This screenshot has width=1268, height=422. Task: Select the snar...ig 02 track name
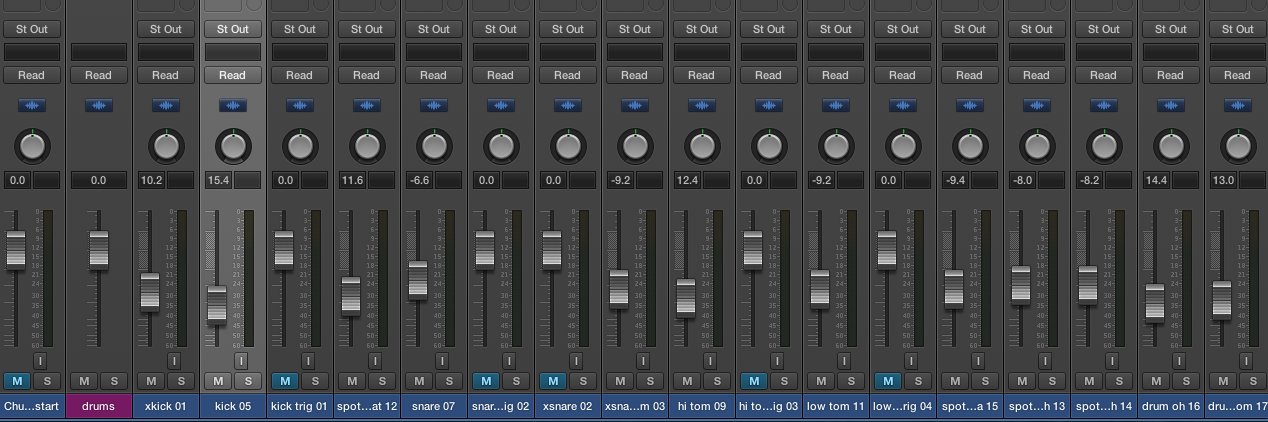tap(500, 406)
